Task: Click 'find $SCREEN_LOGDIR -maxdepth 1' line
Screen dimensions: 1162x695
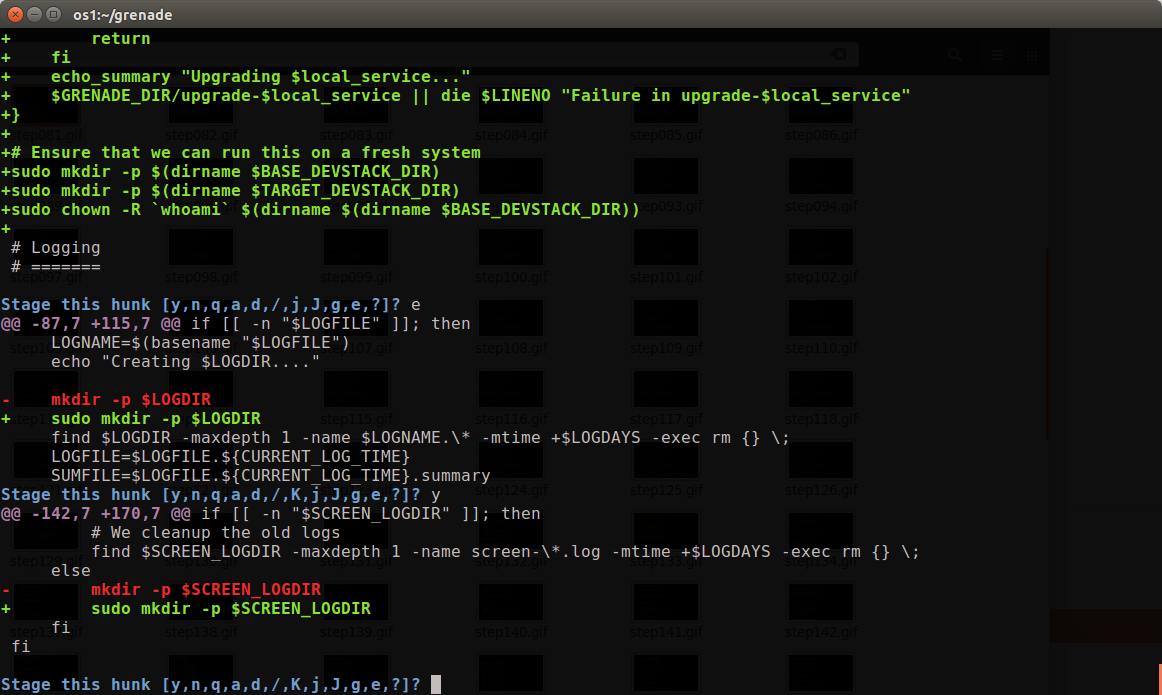Action: point(505,552)
